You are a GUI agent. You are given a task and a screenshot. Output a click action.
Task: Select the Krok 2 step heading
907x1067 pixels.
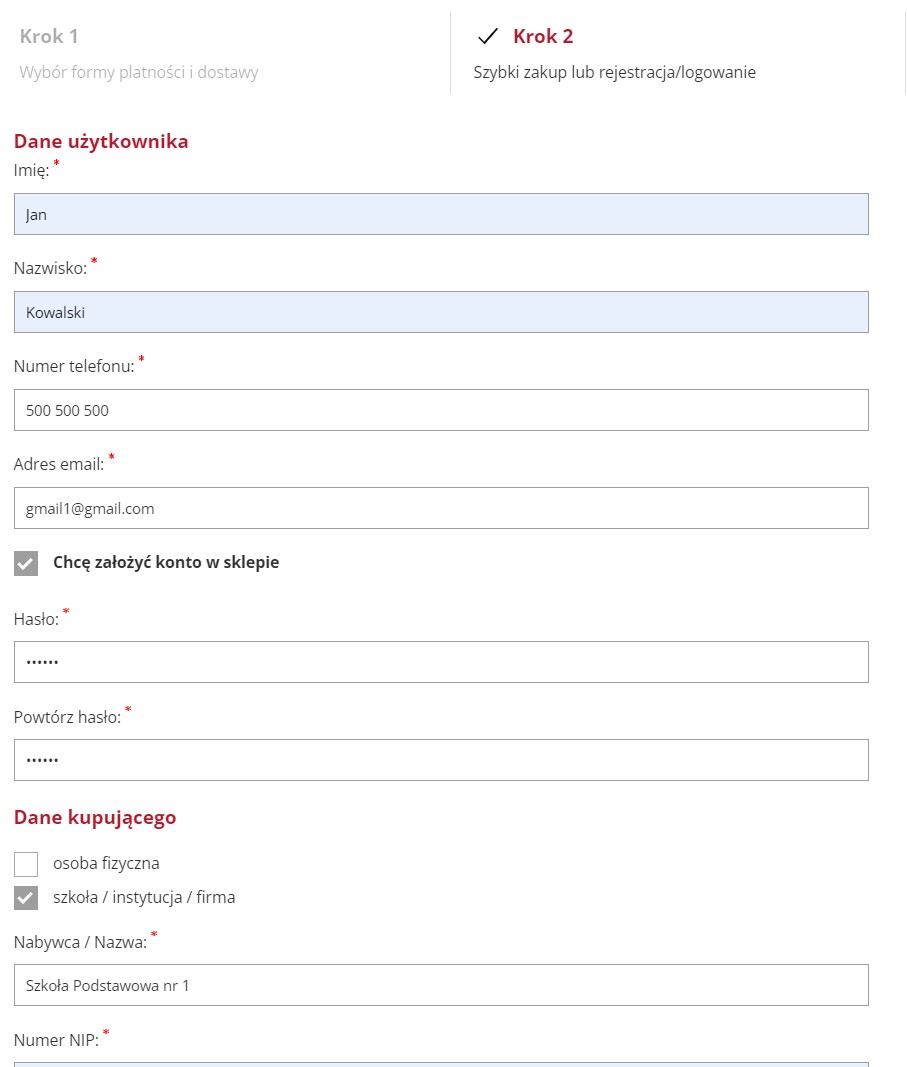tap(543, 37)
